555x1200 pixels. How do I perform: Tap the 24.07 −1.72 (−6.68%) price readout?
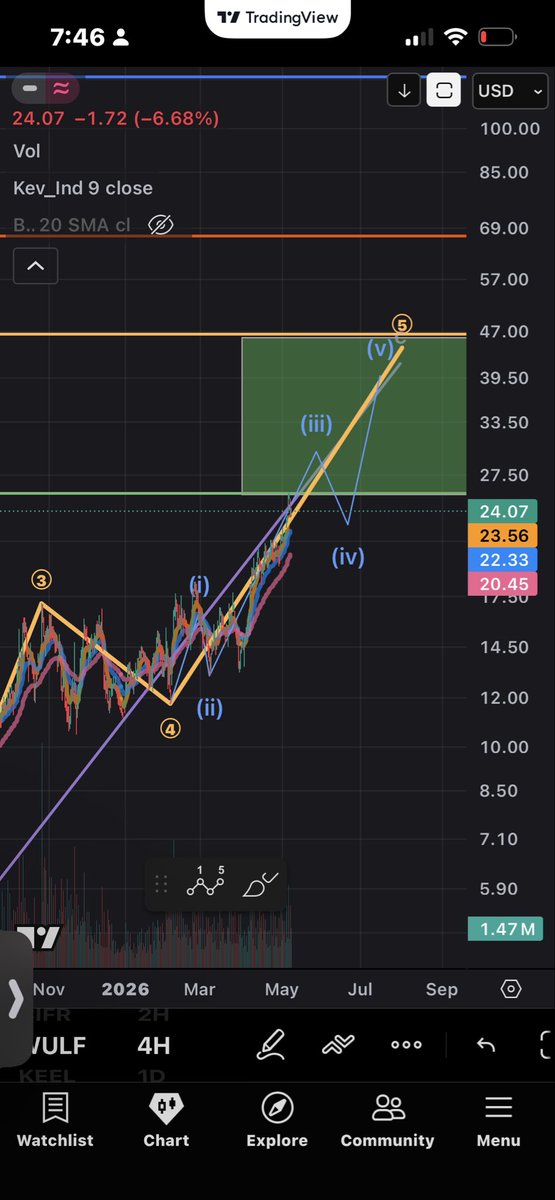click(115, 119)
